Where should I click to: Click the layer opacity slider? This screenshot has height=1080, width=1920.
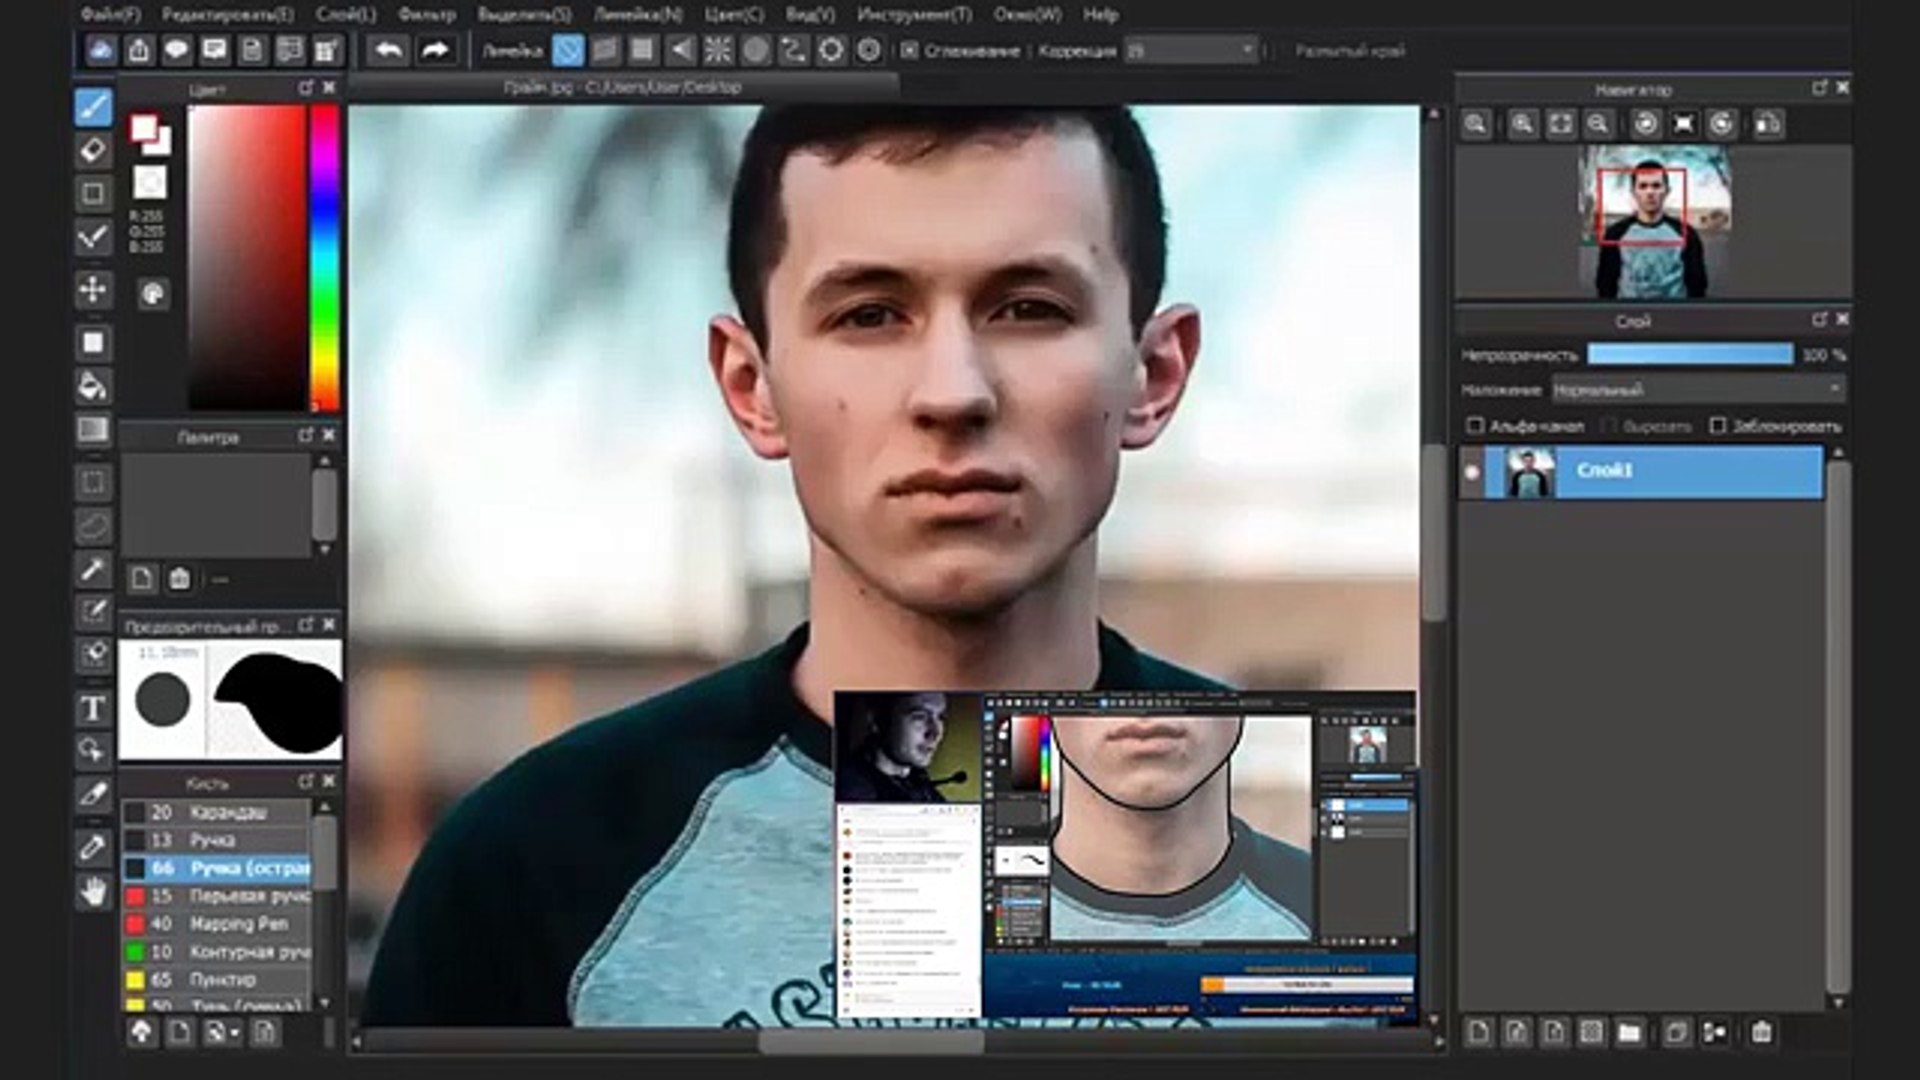1690,354
